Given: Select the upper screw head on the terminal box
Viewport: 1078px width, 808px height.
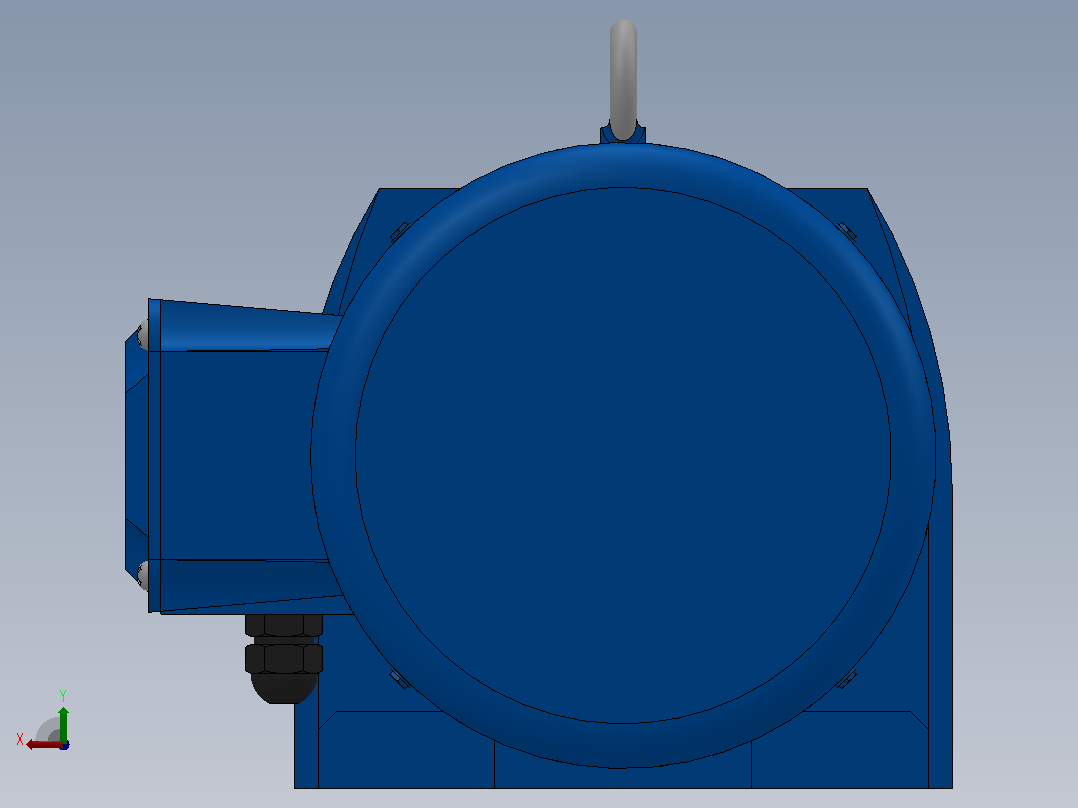Looking at the screenshot, I should (143, 335).
